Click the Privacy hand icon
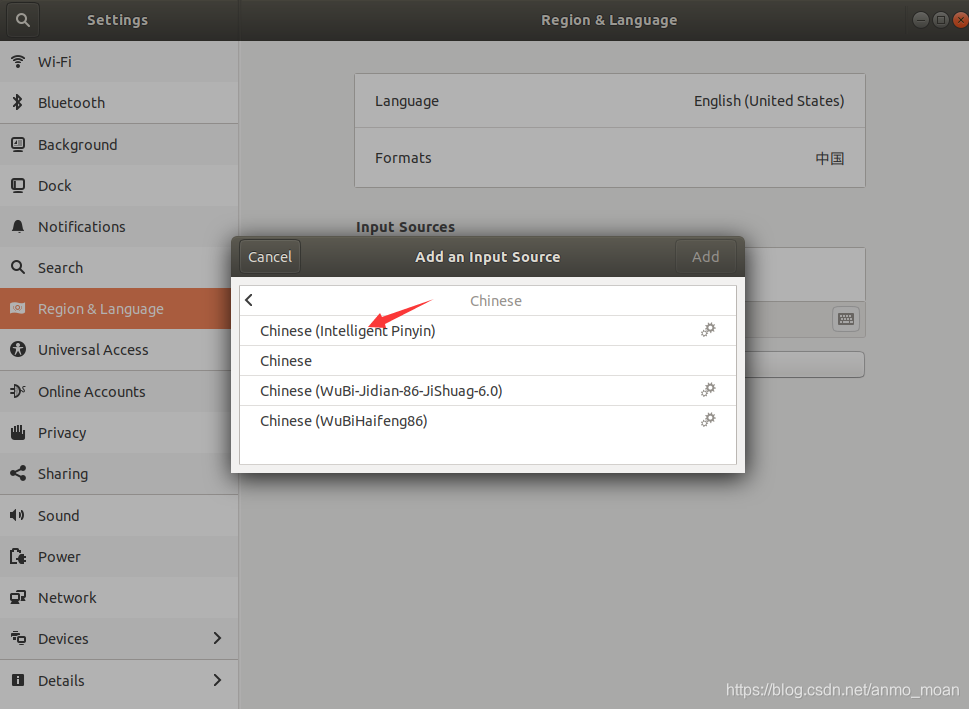969x709 pixels. point(18,432)
